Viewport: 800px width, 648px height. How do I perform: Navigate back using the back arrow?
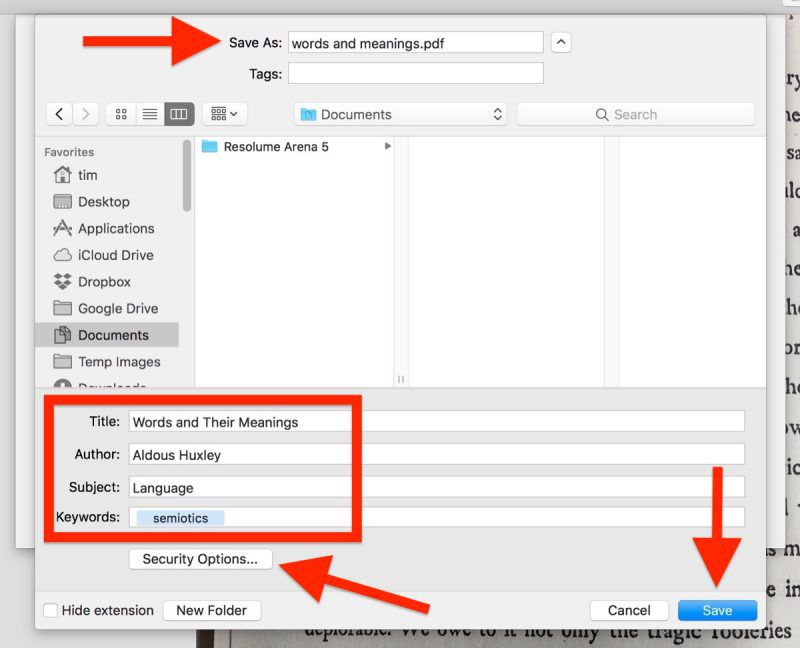click(x=59, y=113)
